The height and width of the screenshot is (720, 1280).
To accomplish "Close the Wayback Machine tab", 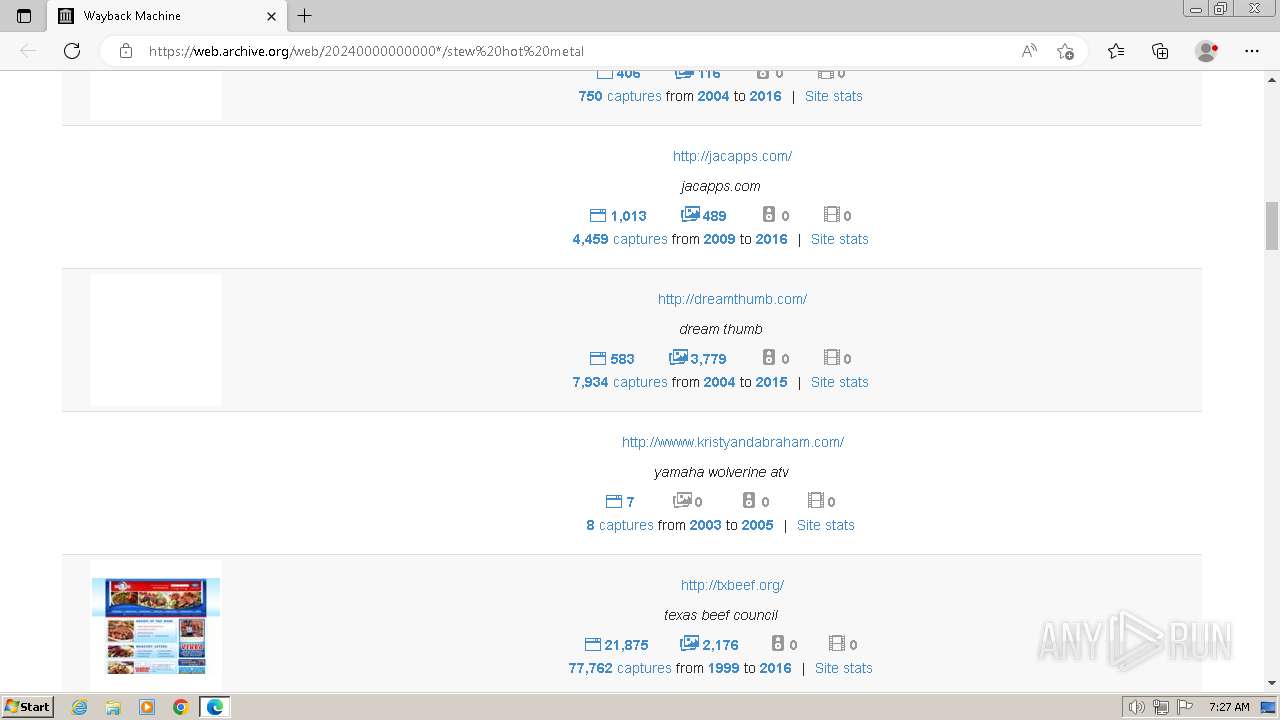I will 272,16.
